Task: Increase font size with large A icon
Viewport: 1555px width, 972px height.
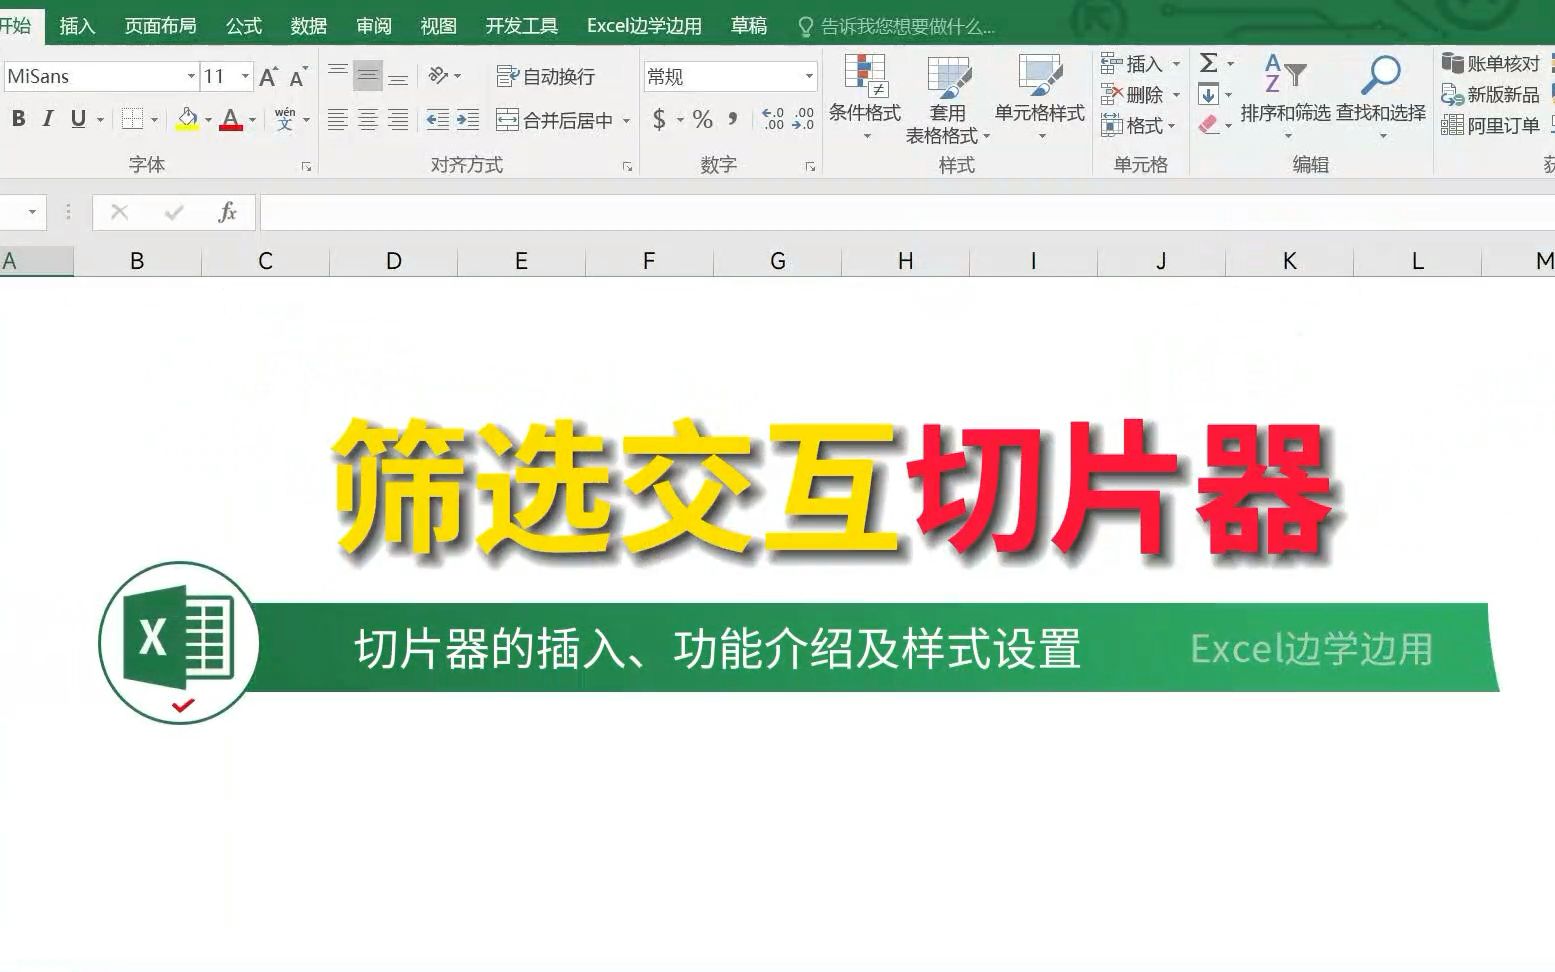Action: pyautogui.click(x=268, y=77)
